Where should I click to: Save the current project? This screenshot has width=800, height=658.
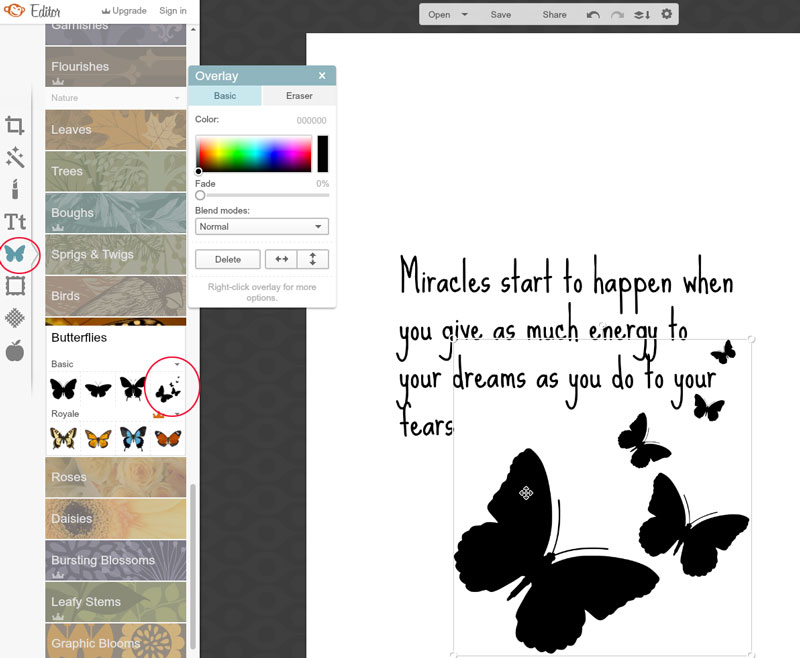point(502,14)
